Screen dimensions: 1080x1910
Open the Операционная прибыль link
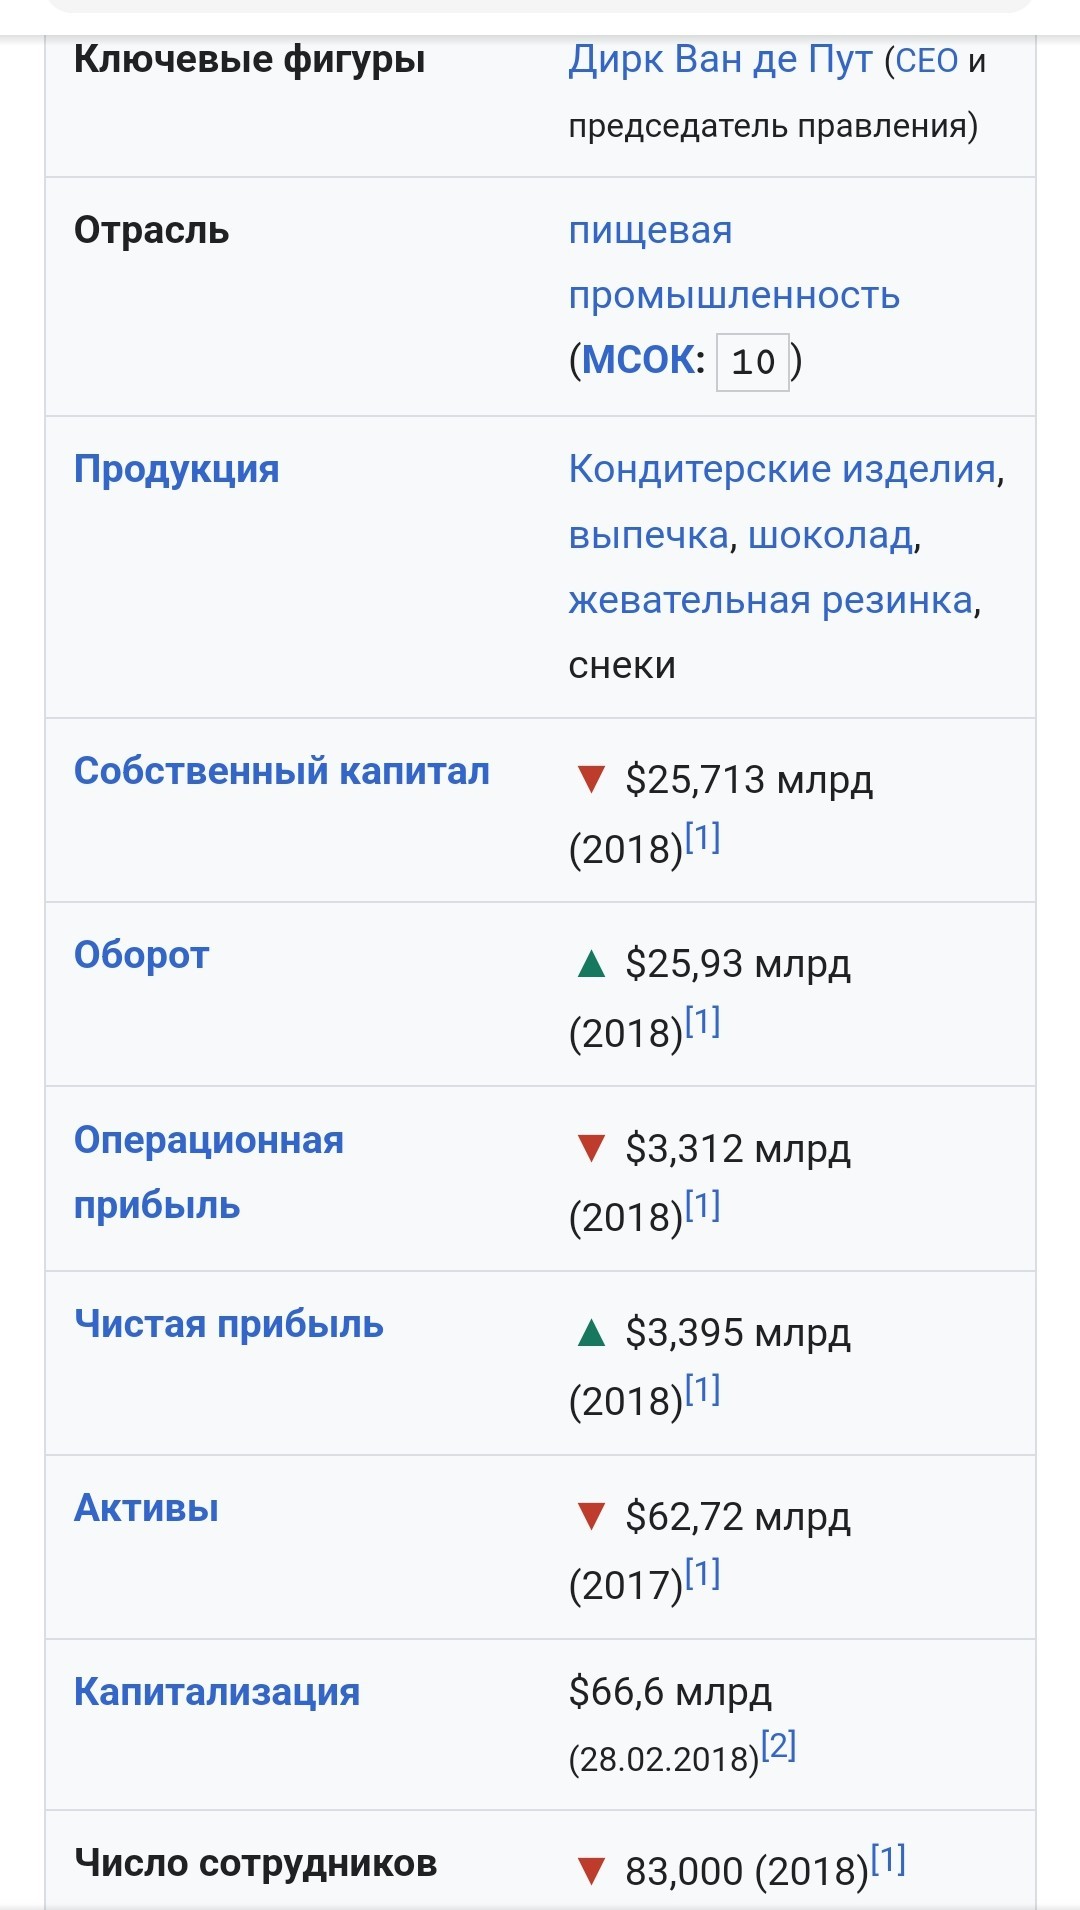point(209,1172)
